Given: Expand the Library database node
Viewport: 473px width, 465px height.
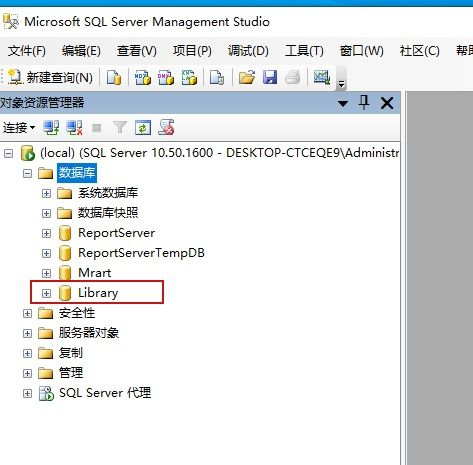Looking at the screenshot, I should (x=46, y=293).
